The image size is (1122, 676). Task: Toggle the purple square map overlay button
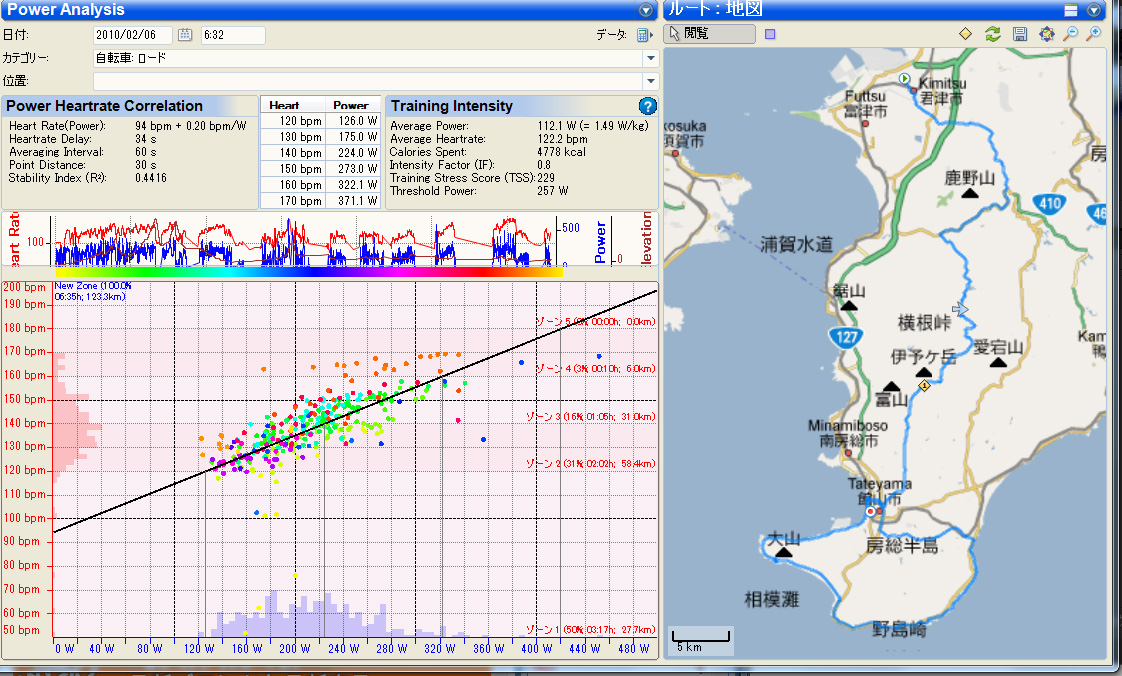coord(770,34)
